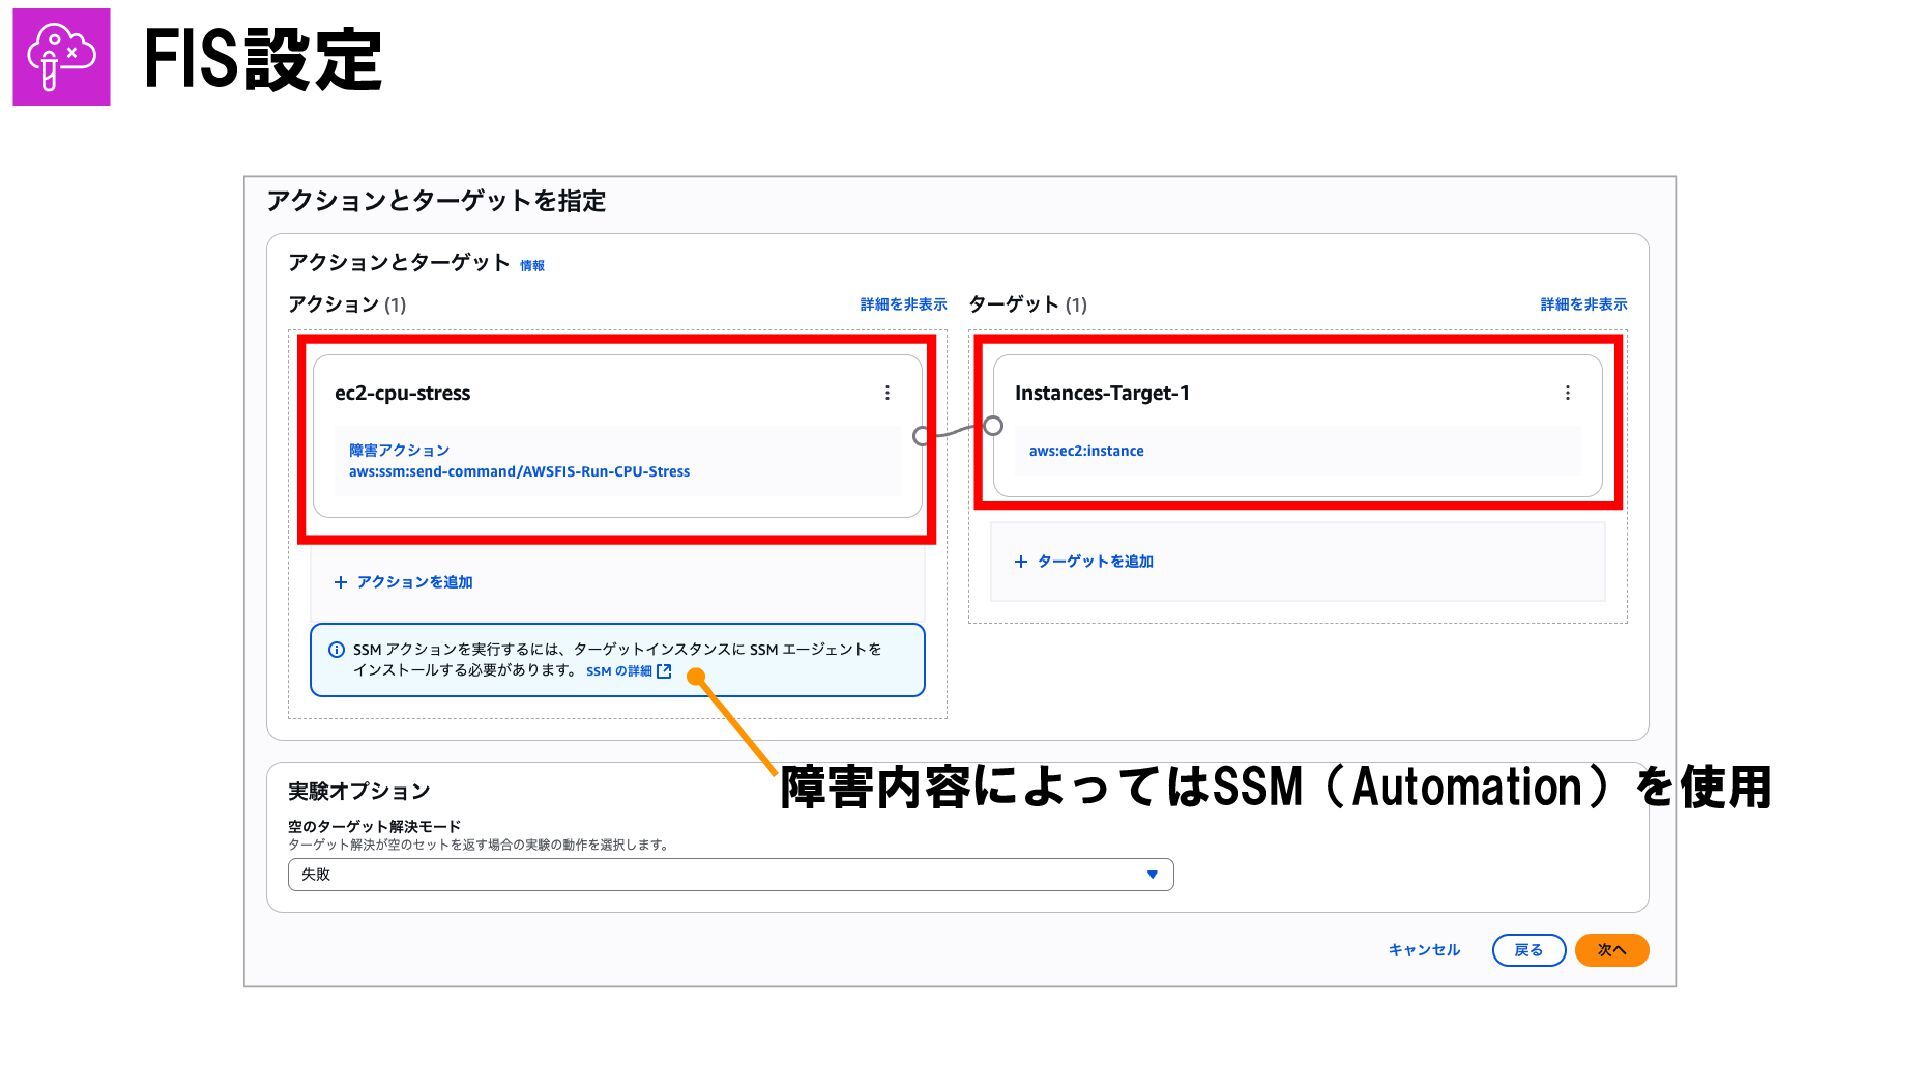The height and width of the screenshot is (1080, 1920).
Task: Click the 障害アクション label
Action: tap(399, 450)
